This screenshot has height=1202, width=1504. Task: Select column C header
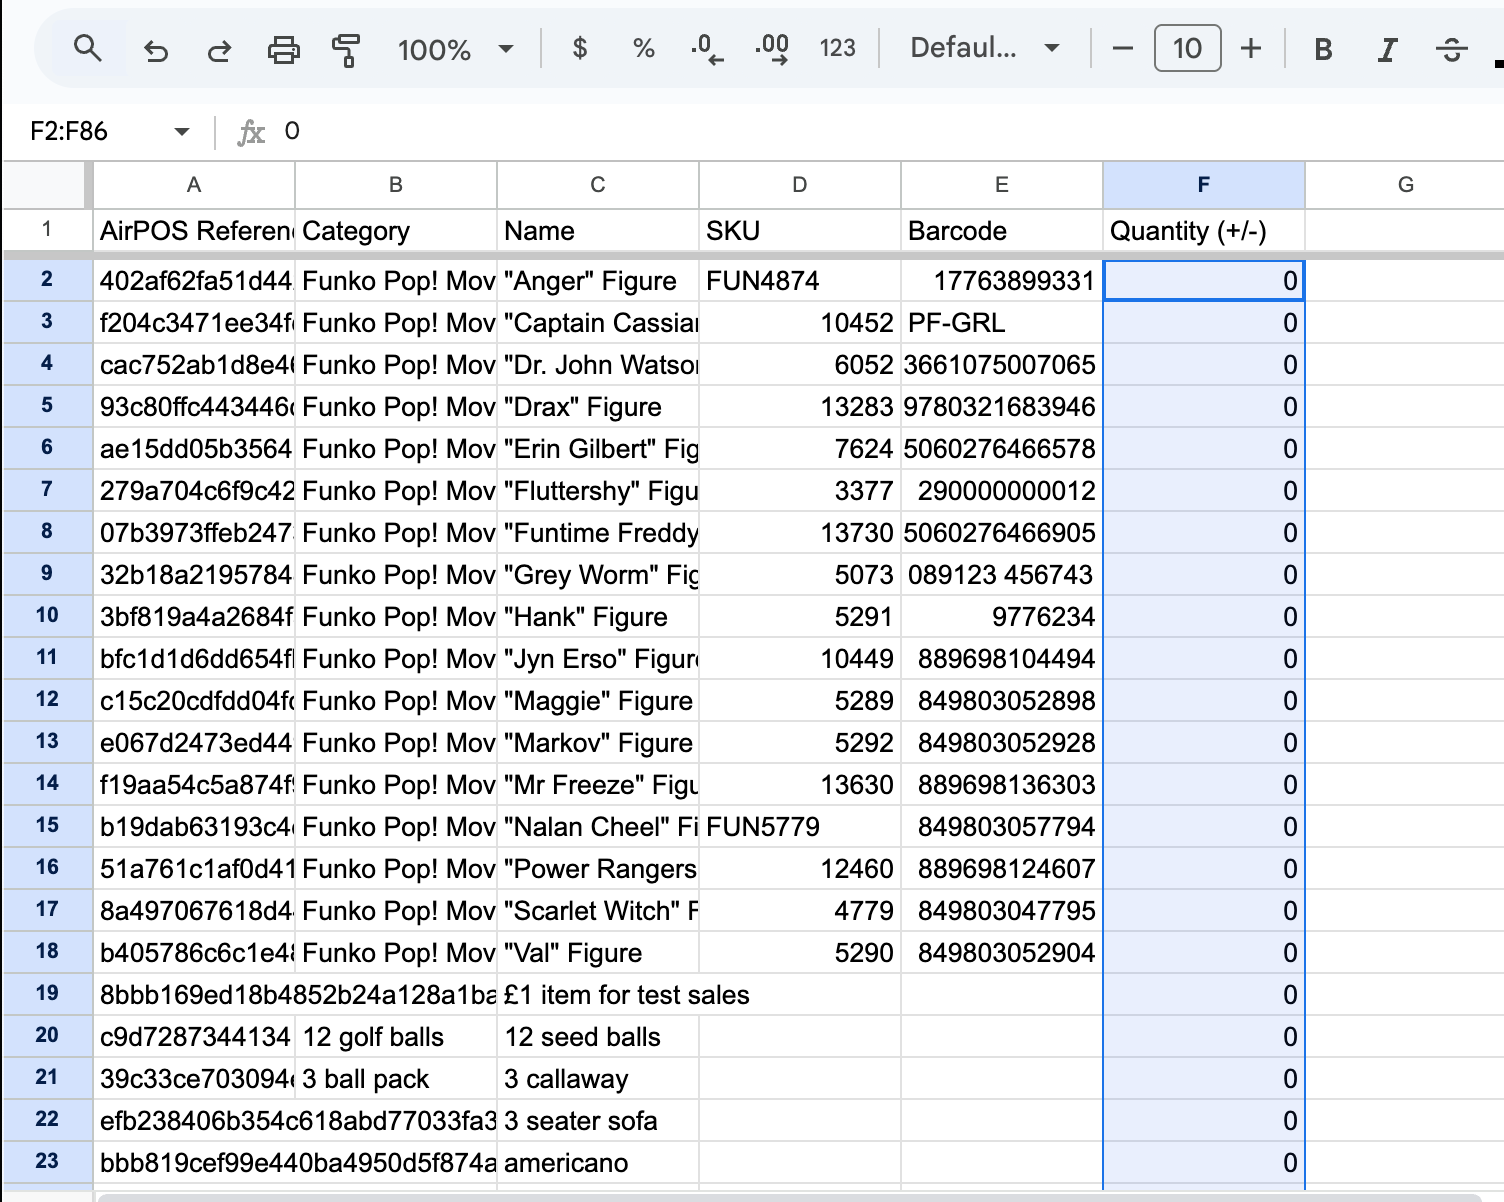click(598, 184)
